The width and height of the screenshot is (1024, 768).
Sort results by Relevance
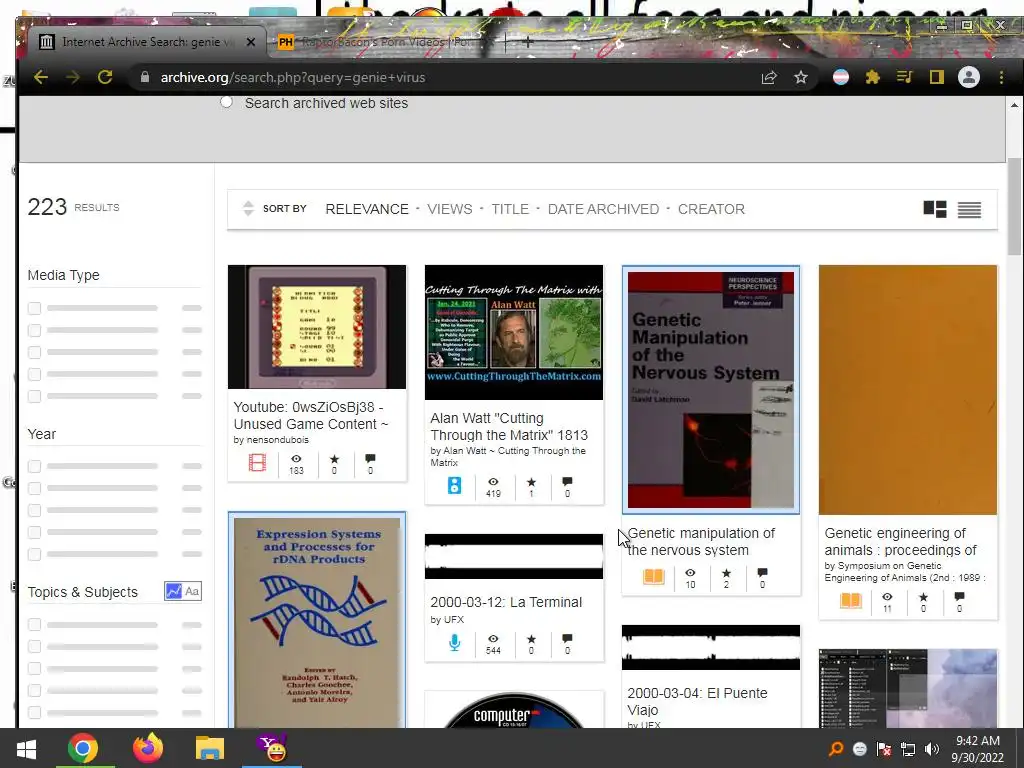point(367,209)
